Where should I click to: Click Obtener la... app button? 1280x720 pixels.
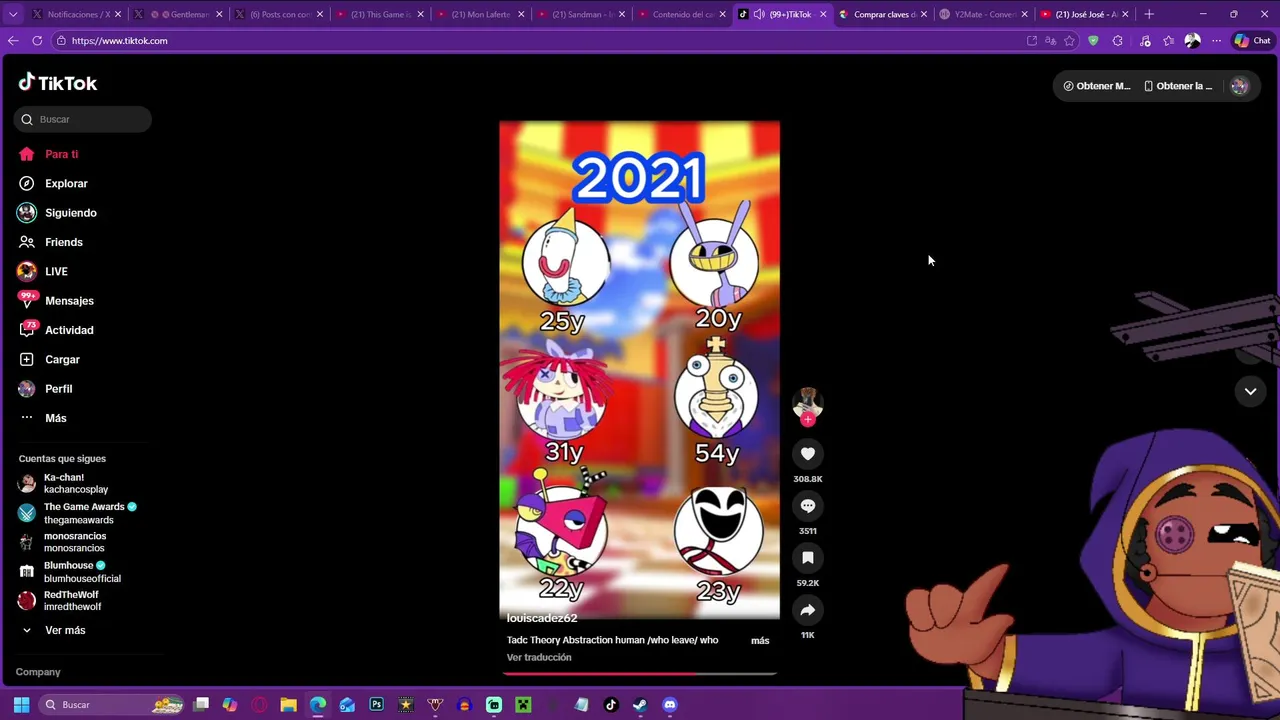coord(1178,86)
